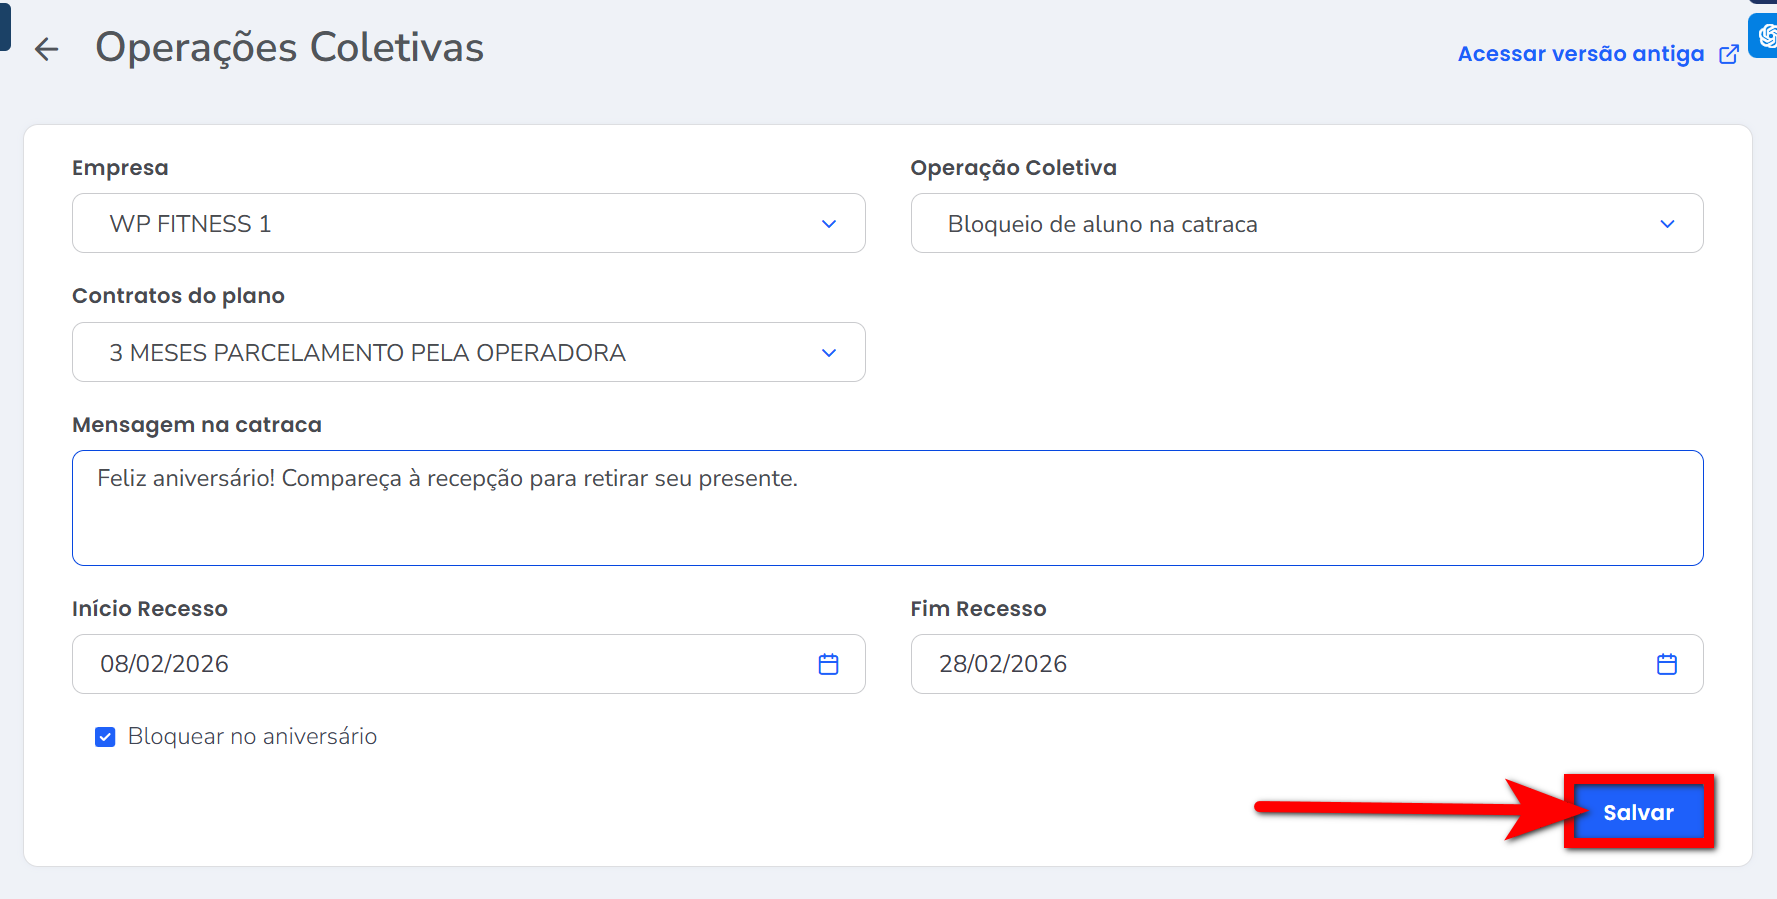Uncheck the Bloquear no aniversário checkbox
The image size is (1777, 899).
pos(105,737)
